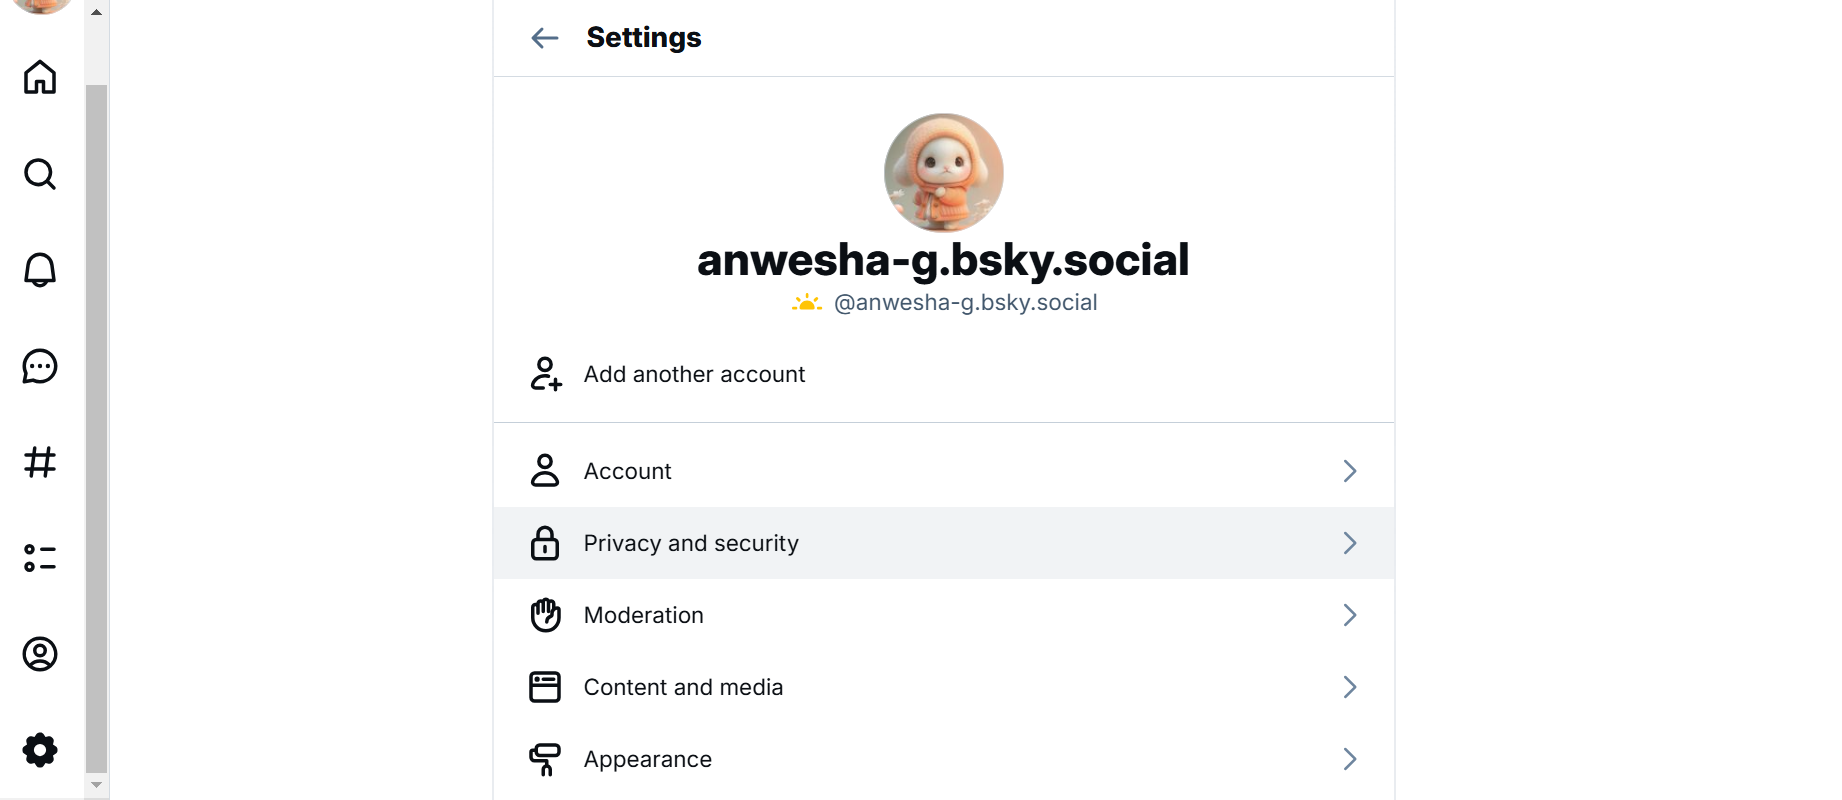Click the lock icon for Privacy

545,543
